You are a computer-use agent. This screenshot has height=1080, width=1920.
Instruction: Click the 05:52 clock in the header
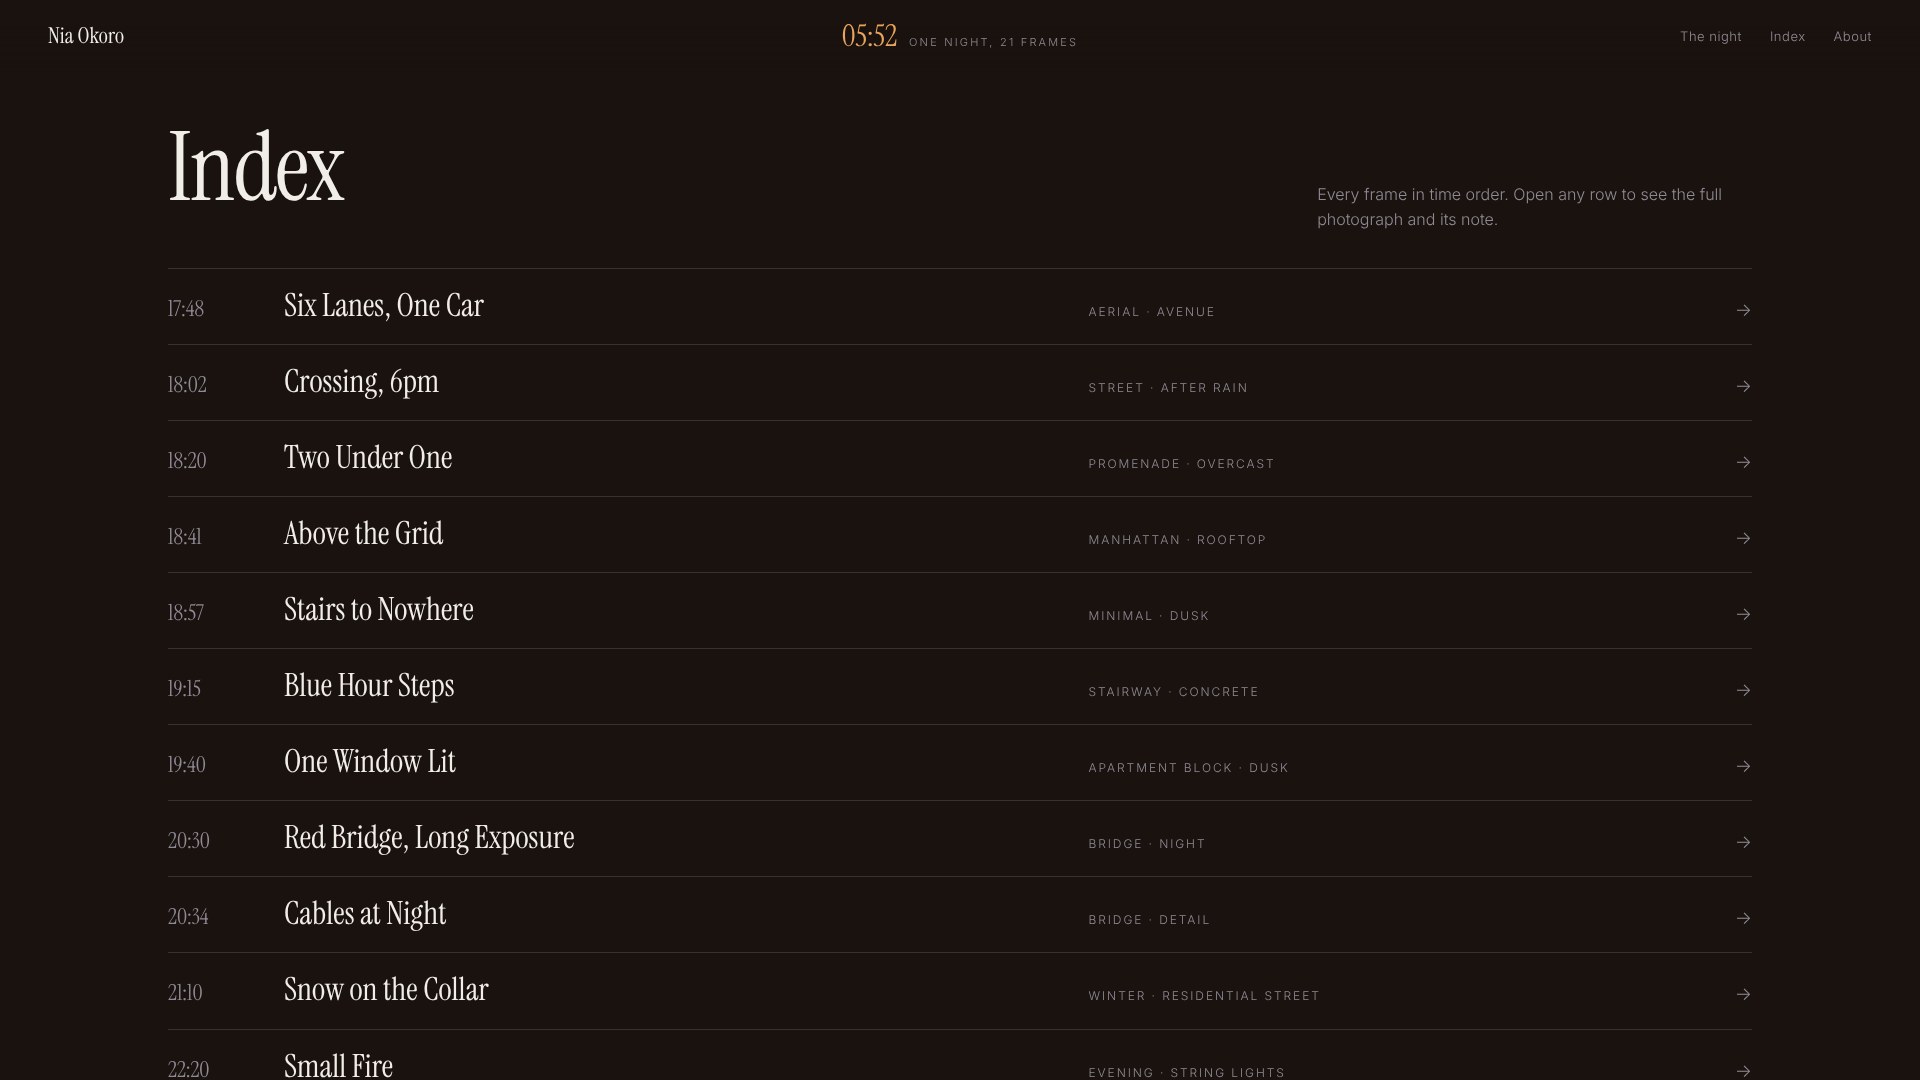[x=869, y=36]
